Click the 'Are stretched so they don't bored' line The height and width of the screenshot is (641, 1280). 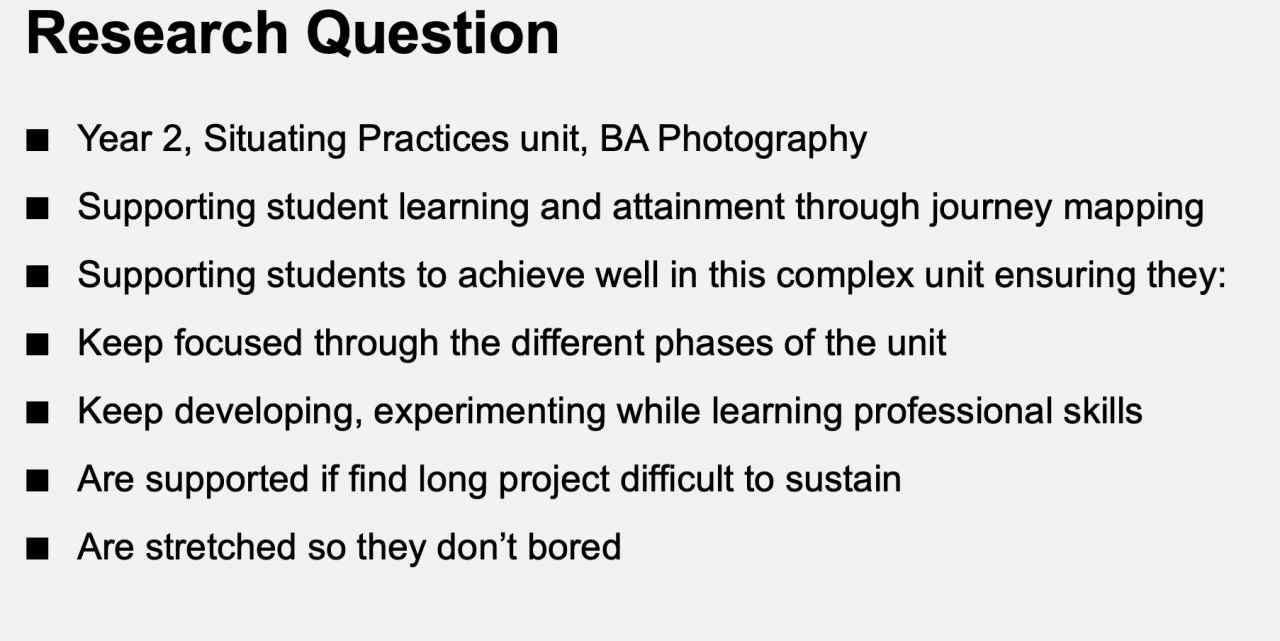click(x=350, y=547)
